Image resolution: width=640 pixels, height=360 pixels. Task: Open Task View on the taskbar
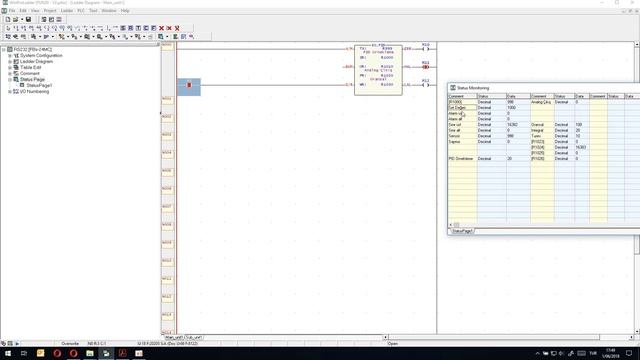click(24, 353)
